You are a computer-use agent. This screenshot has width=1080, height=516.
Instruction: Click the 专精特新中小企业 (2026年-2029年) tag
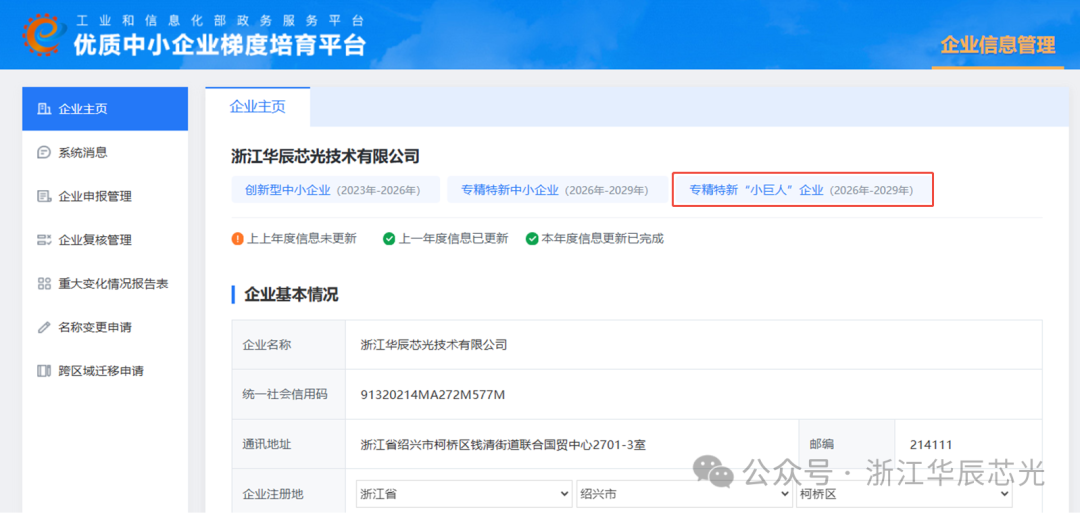pos(557,189)
